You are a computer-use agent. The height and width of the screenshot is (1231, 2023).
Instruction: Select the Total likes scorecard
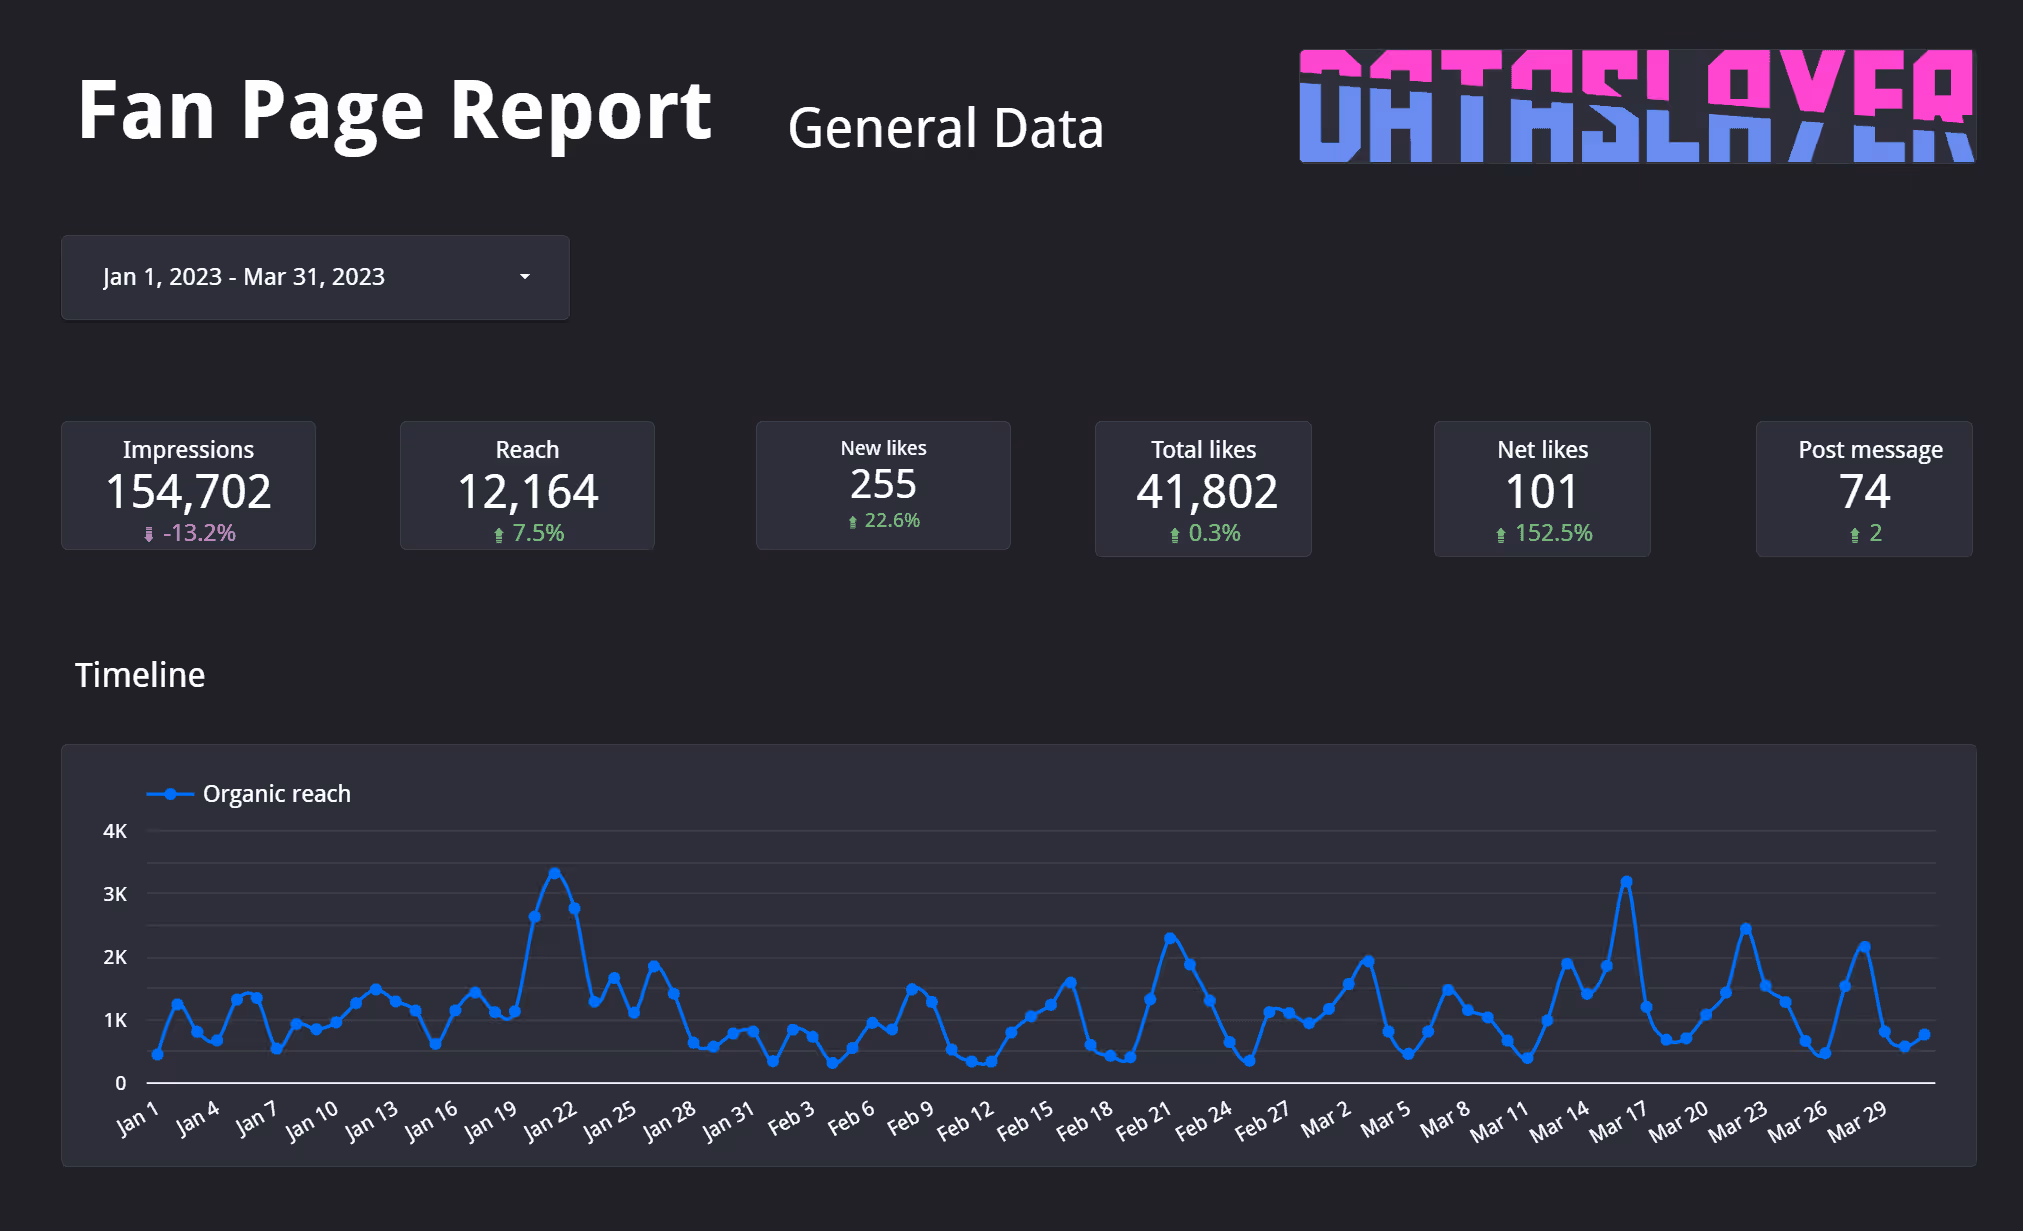[1206, 491]
